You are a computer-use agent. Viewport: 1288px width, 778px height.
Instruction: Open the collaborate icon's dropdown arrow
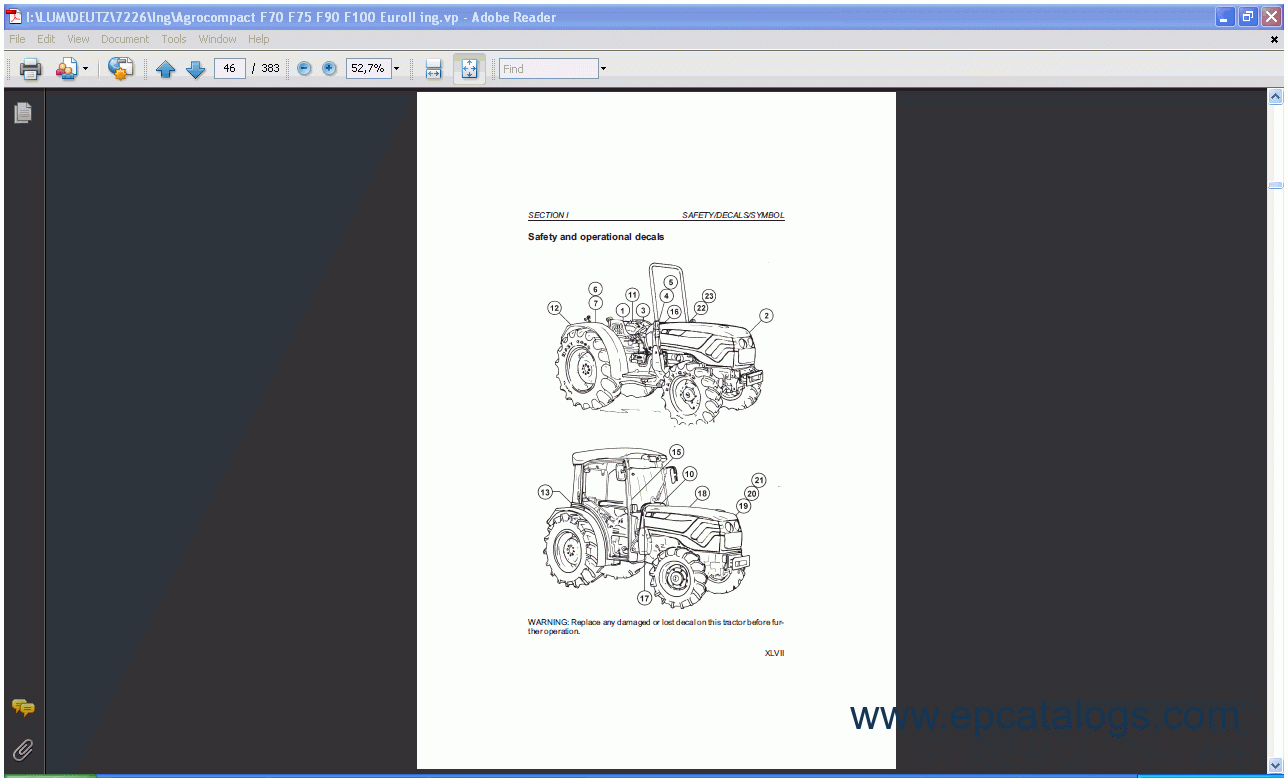(x=85, y=69)
